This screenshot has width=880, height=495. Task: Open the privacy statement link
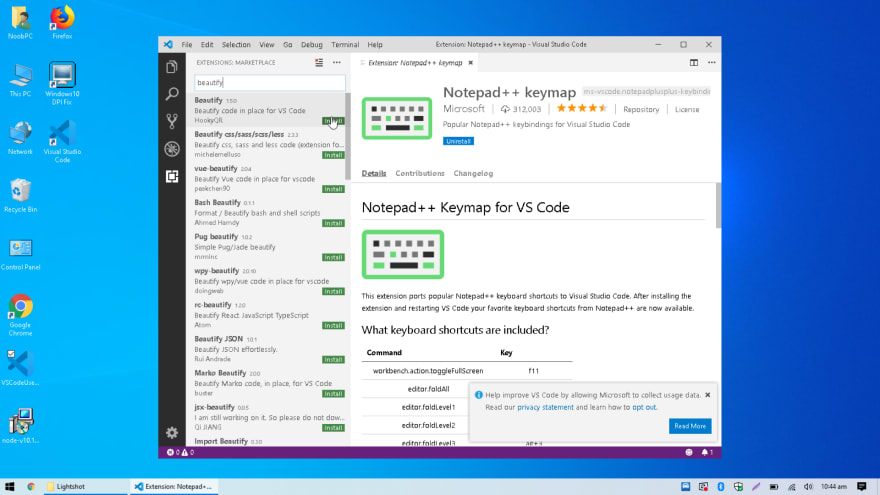point(545,407)
